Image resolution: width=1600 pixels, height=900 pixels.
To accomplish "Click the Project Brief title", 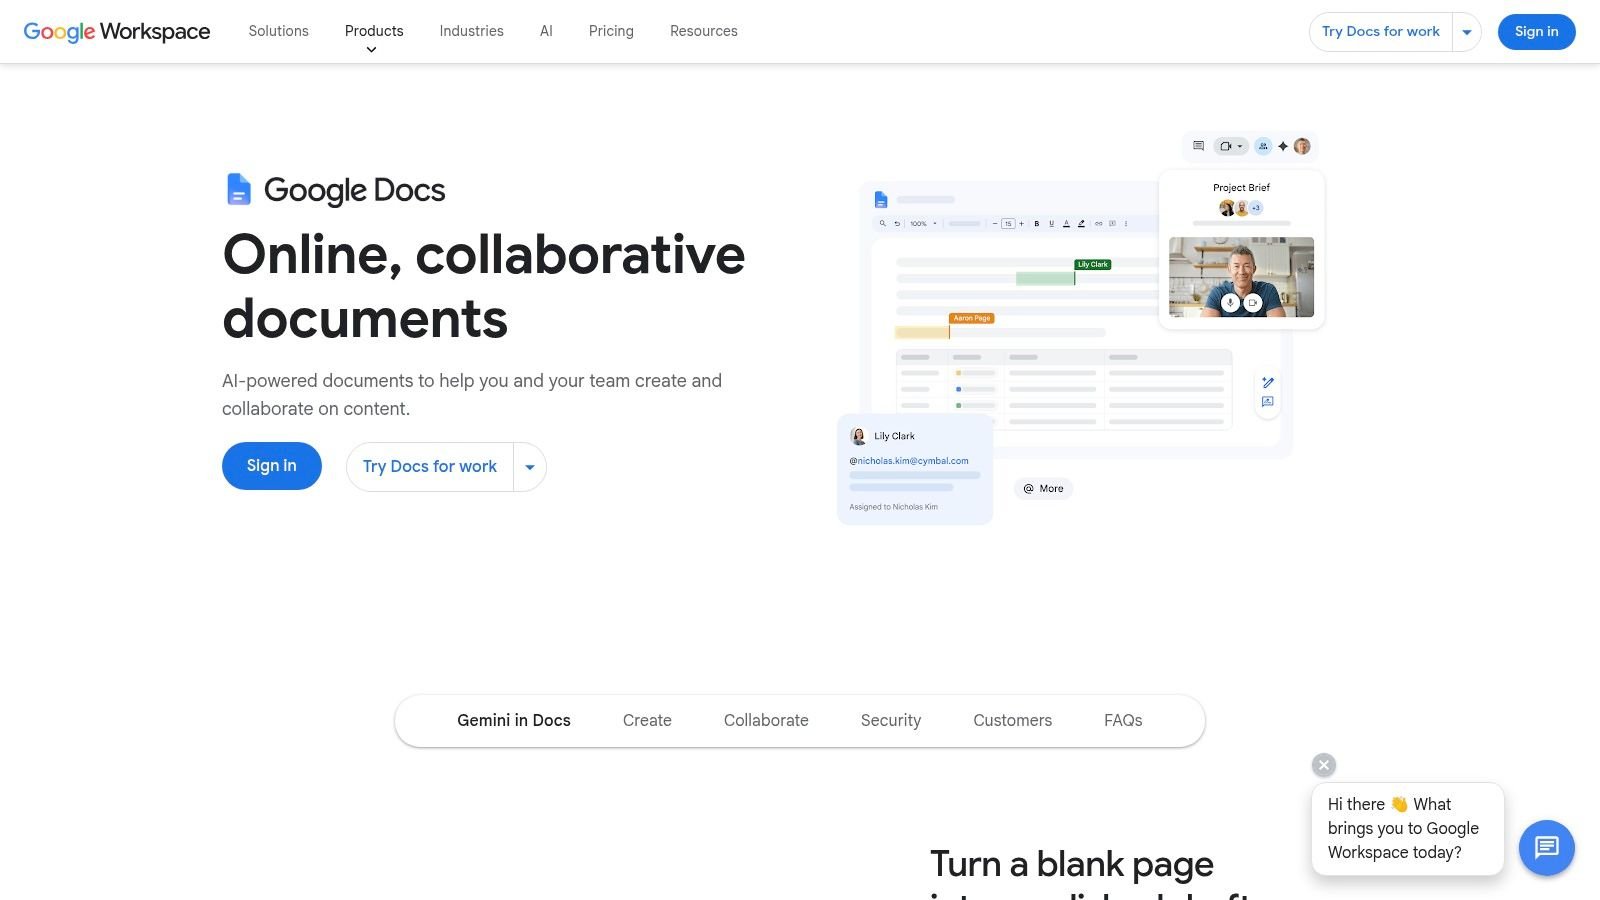I will tap(1242, 187).
